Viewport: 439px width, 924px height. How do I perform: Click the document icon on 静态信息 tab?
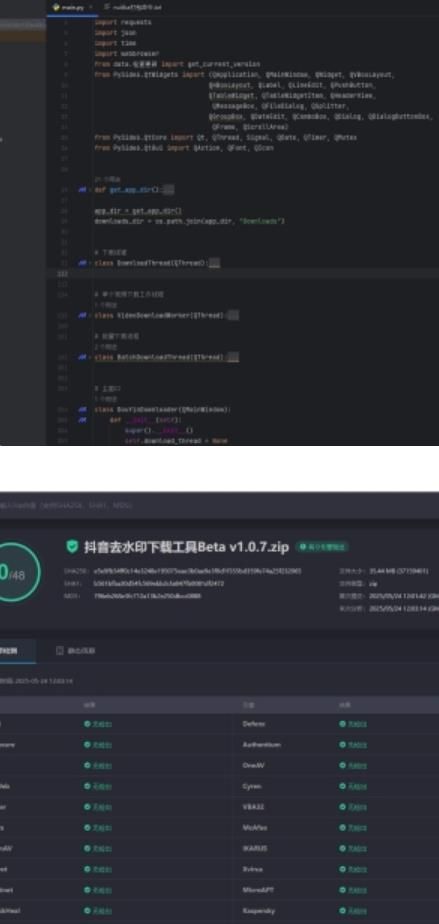[x=60, y=651]
